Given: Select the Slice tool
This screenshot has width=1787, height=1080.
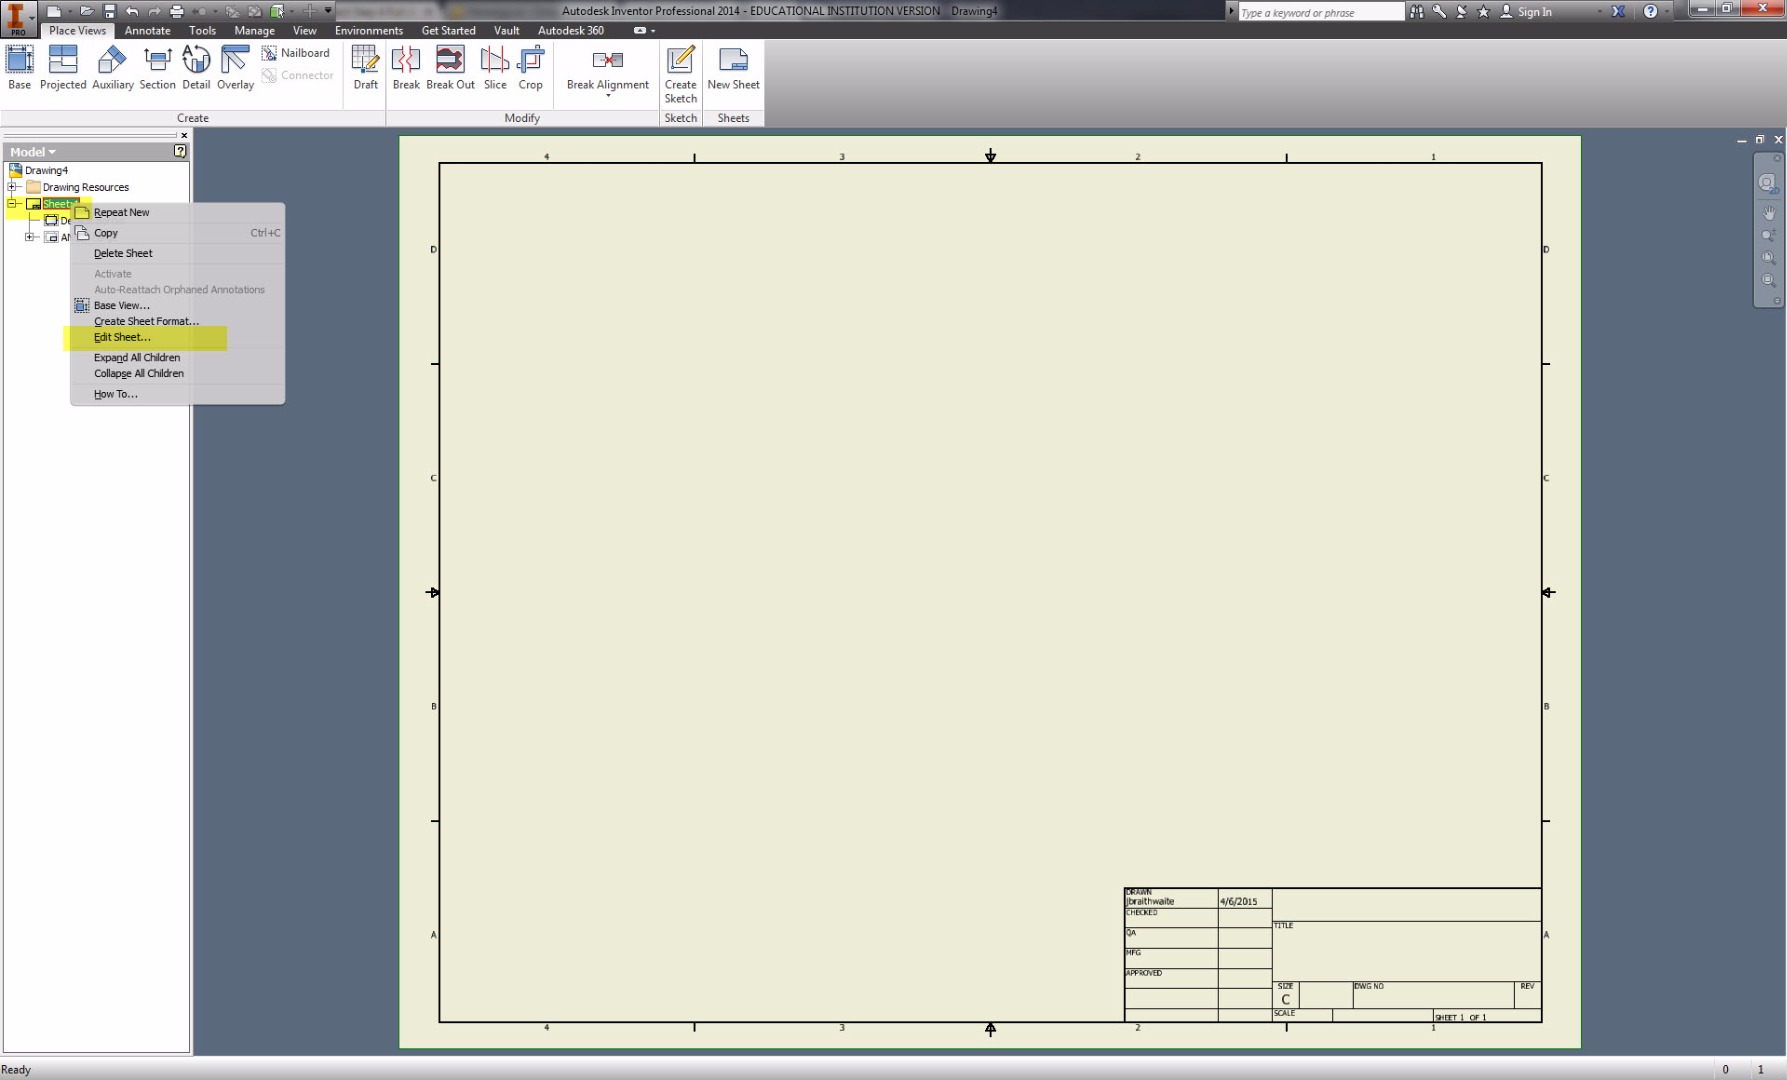Looking at the screenshot, I should [x=495, y=68].
